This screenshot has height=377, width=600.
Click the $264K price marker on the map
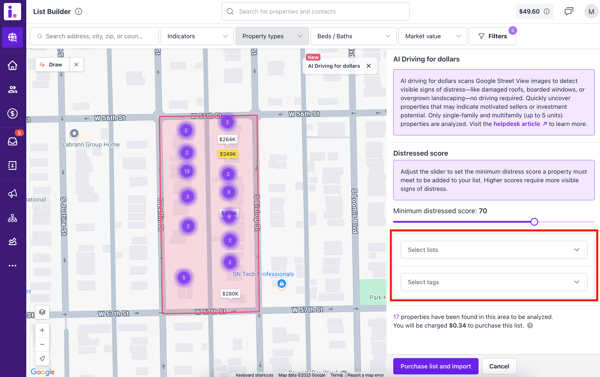pyautogui.click(x=228, y=139)
